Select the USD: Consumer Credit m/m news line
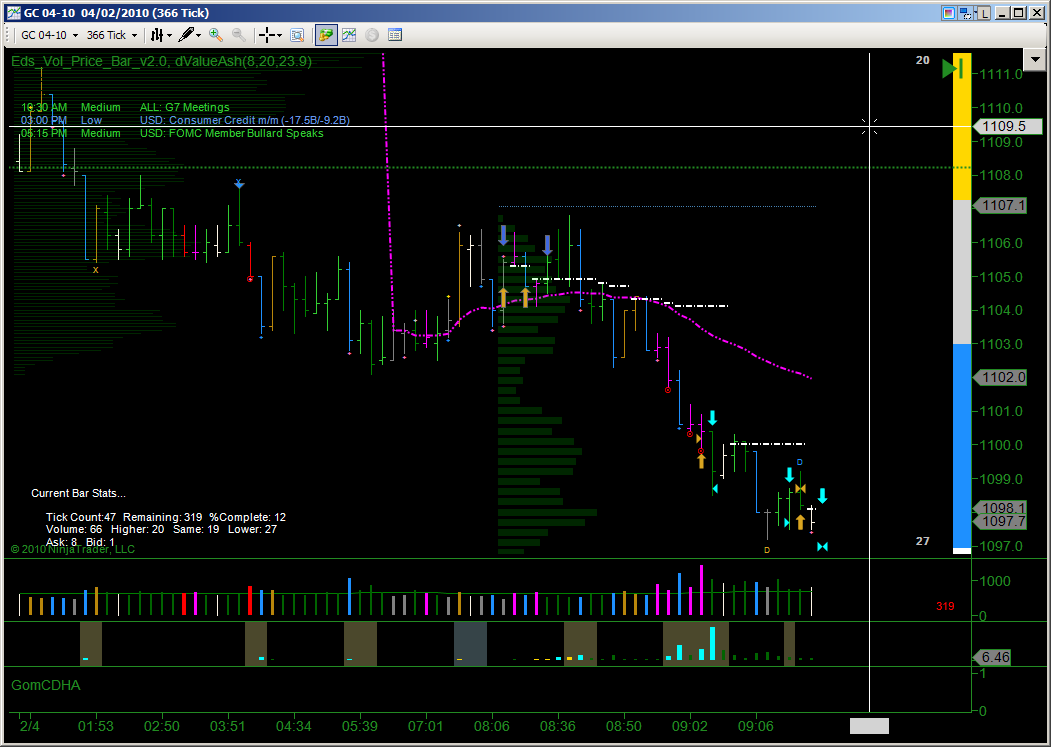 [x=185, y=121]
